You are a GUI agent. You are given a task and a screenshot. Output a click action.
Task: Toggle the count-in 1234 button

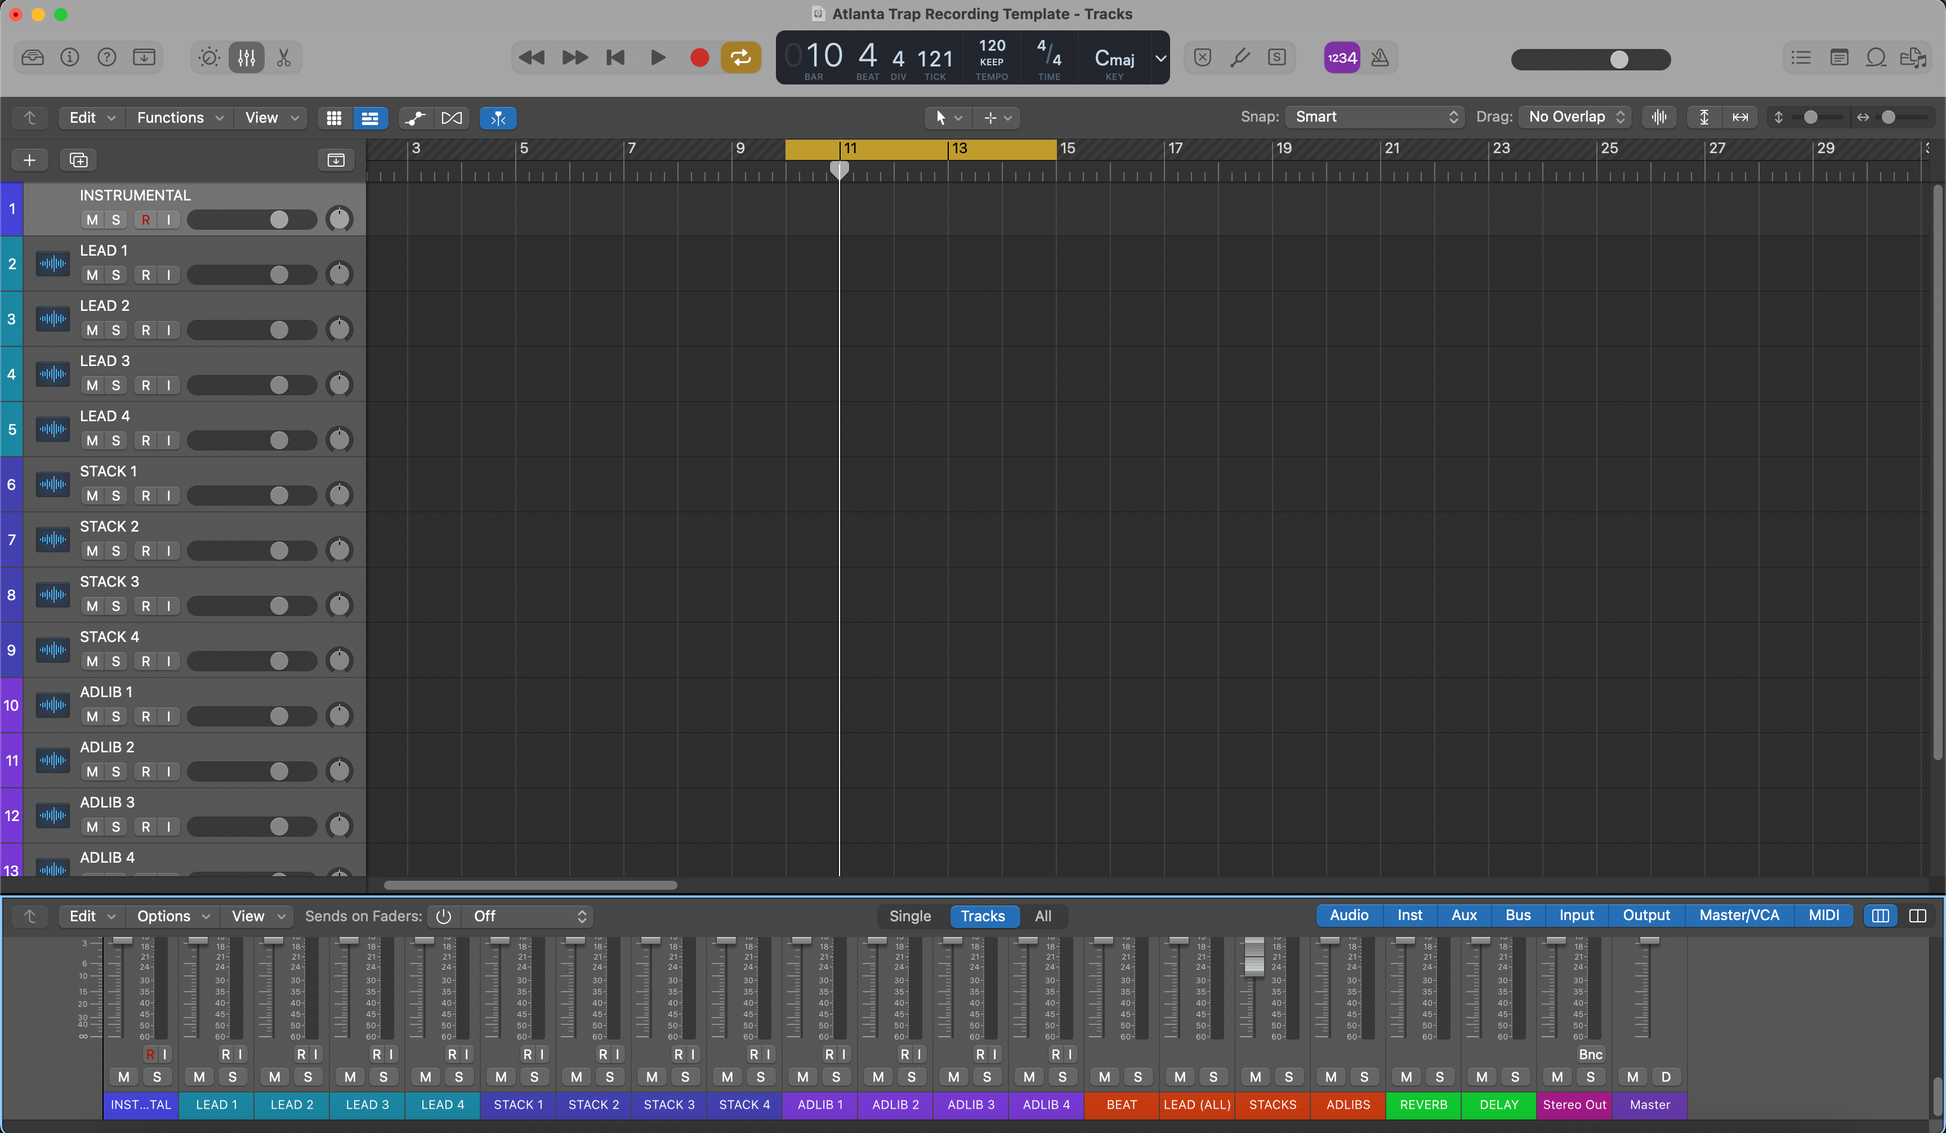(1341, 58)
